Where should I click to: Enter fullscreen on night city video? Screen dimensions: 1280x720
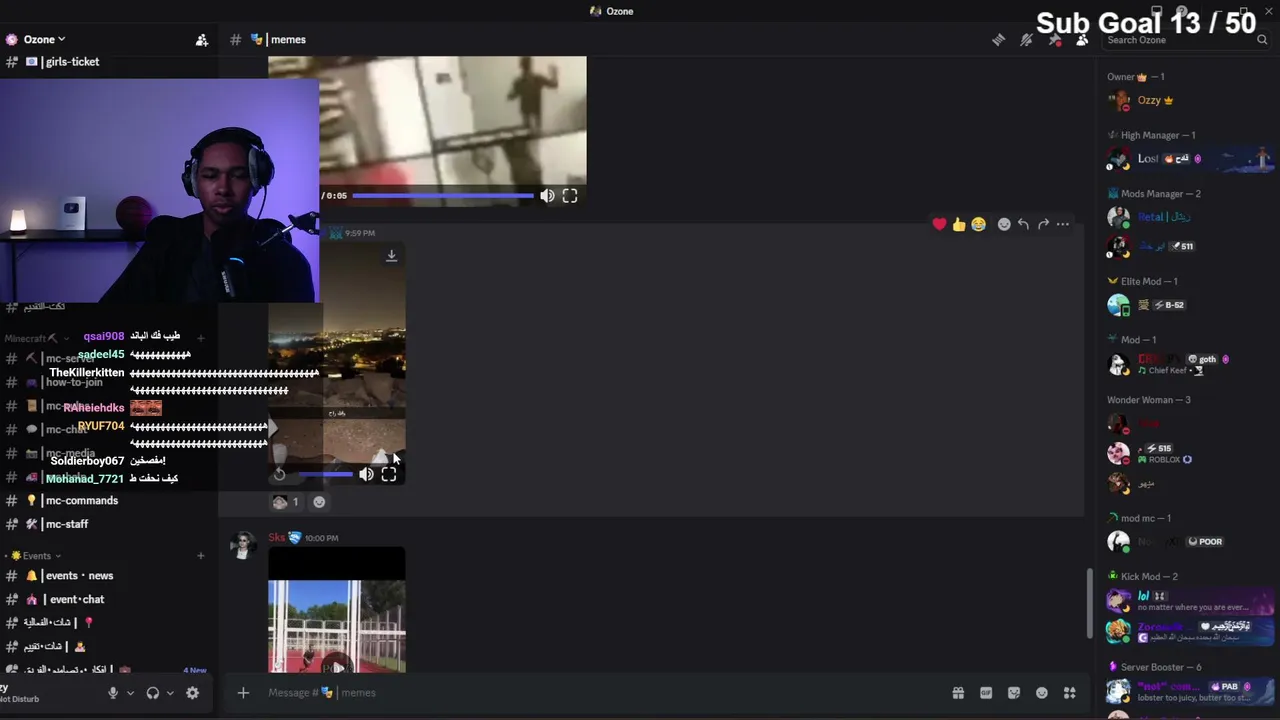coord(389,475)
